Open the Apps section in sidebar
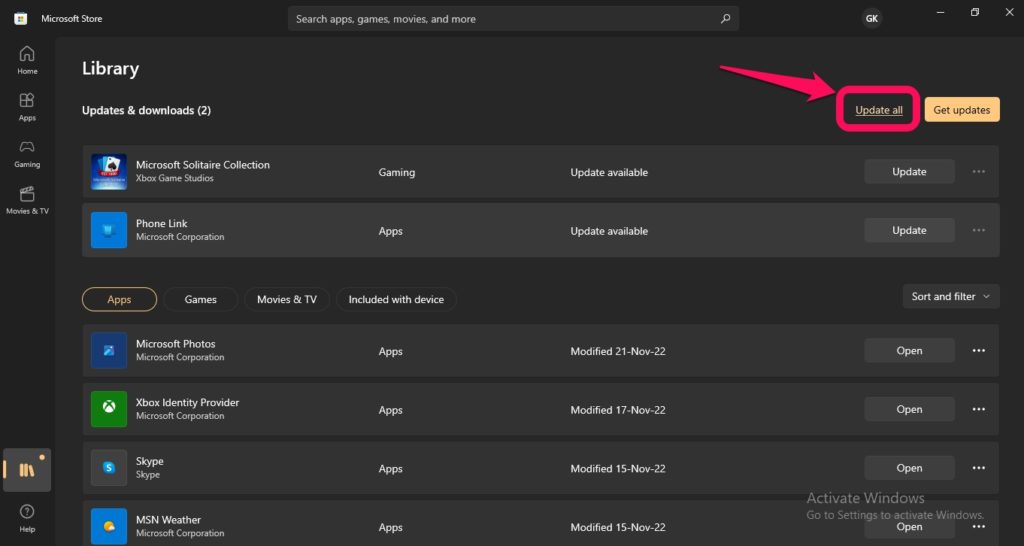The image size is (1024, 546). pyautogui.click(x=27, y=107)
